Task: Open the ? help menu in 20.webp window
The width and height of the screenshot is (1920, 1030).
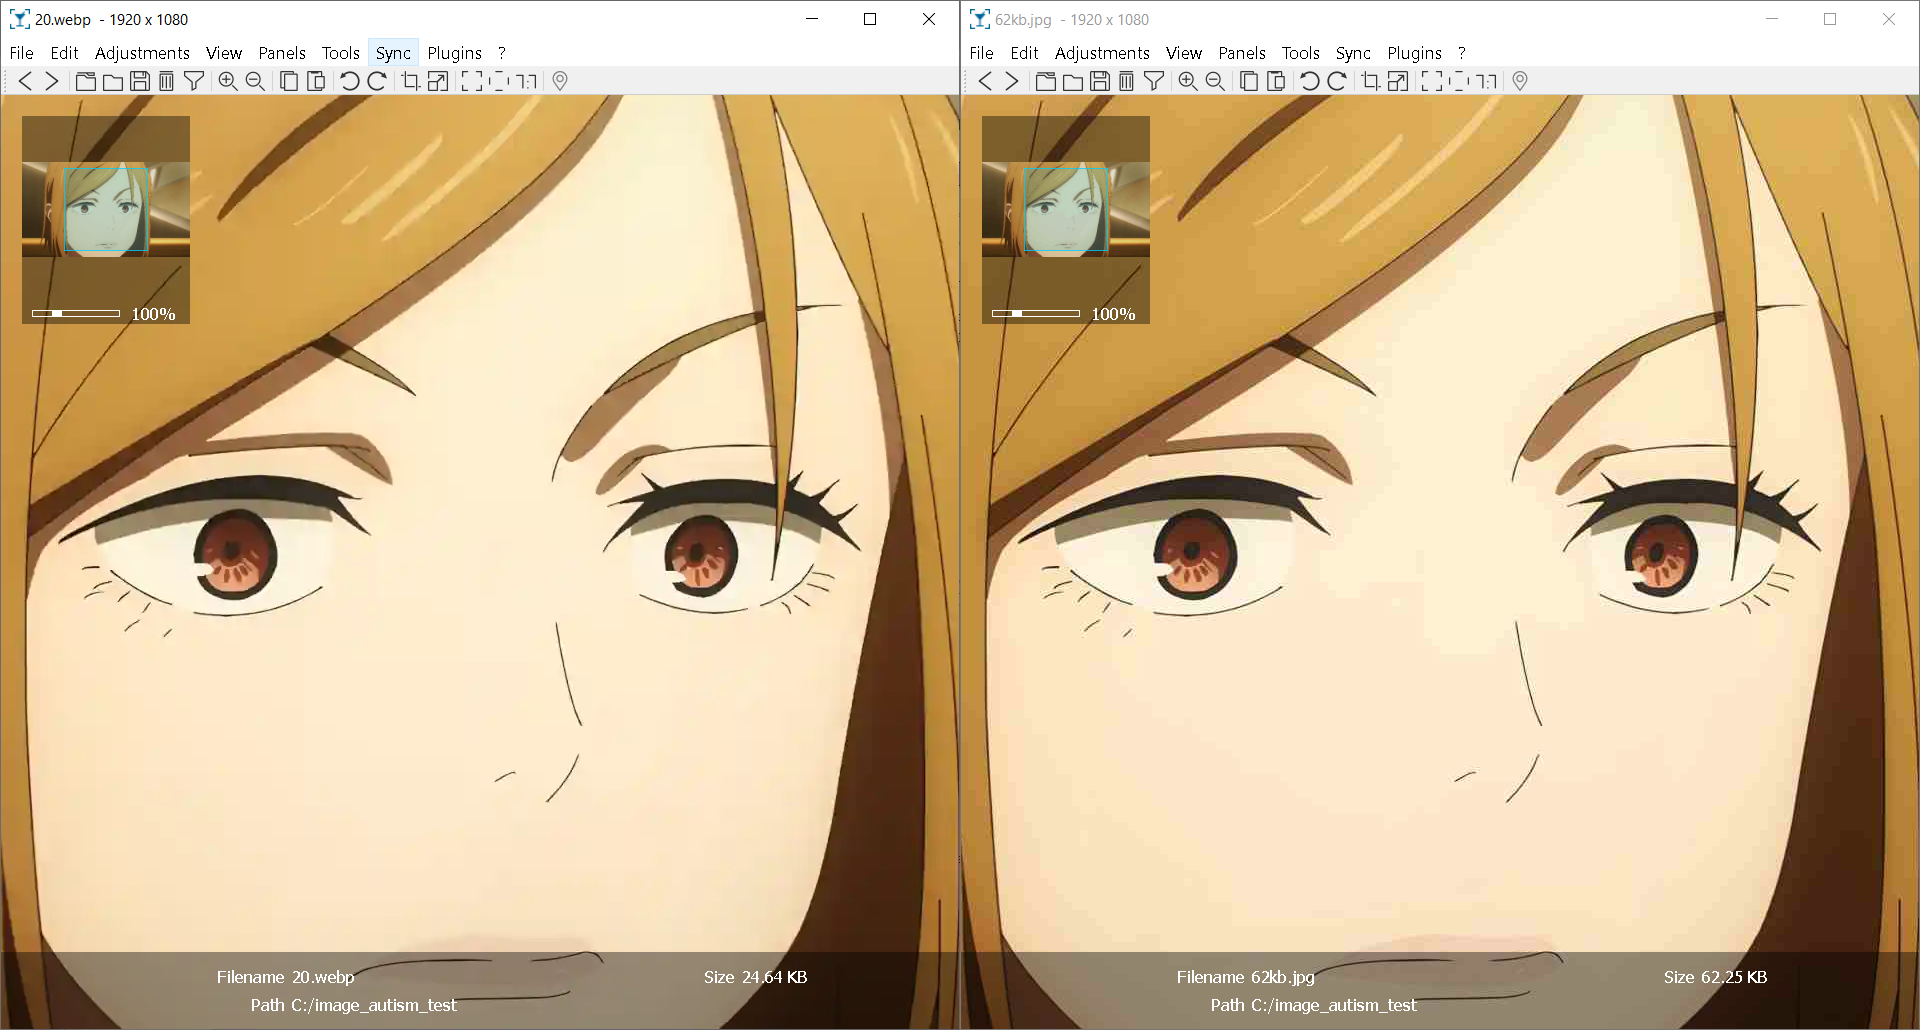Action: [x=502, y=53]
